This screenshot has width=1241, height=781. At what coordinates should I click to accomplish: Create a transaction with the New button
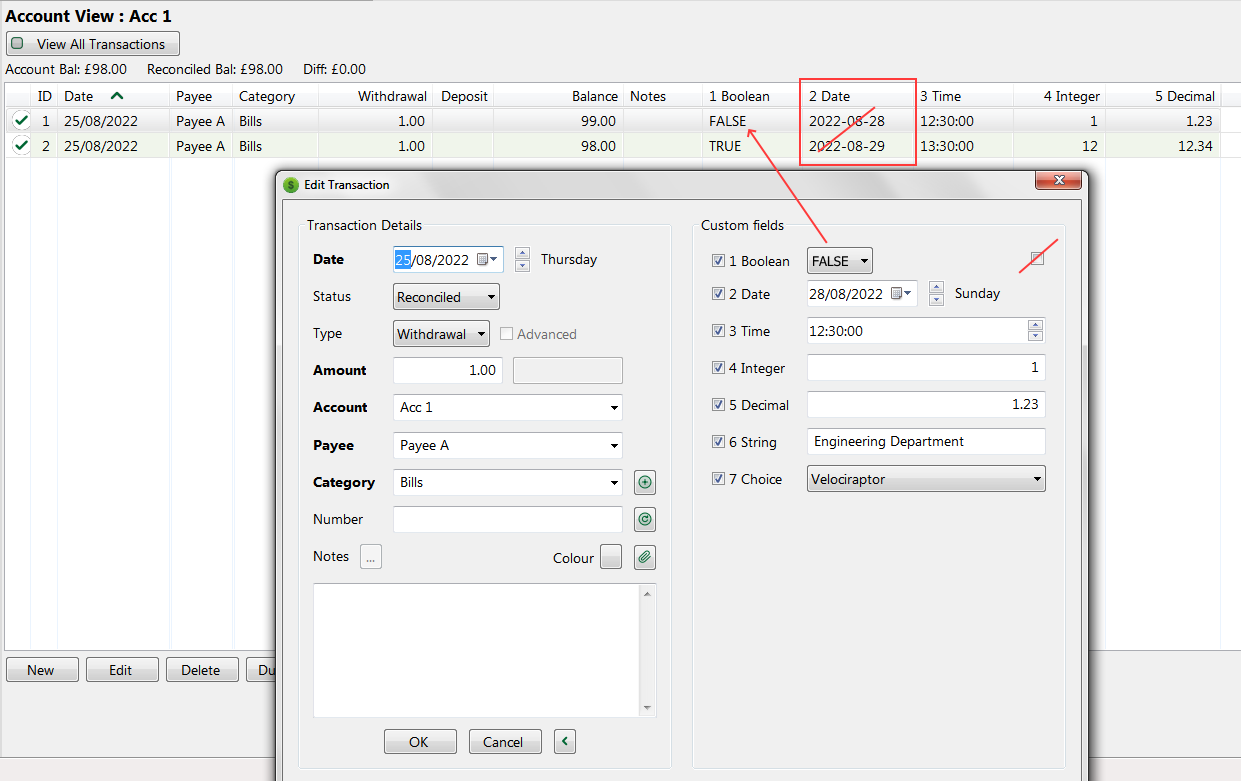tap(41, 669)
